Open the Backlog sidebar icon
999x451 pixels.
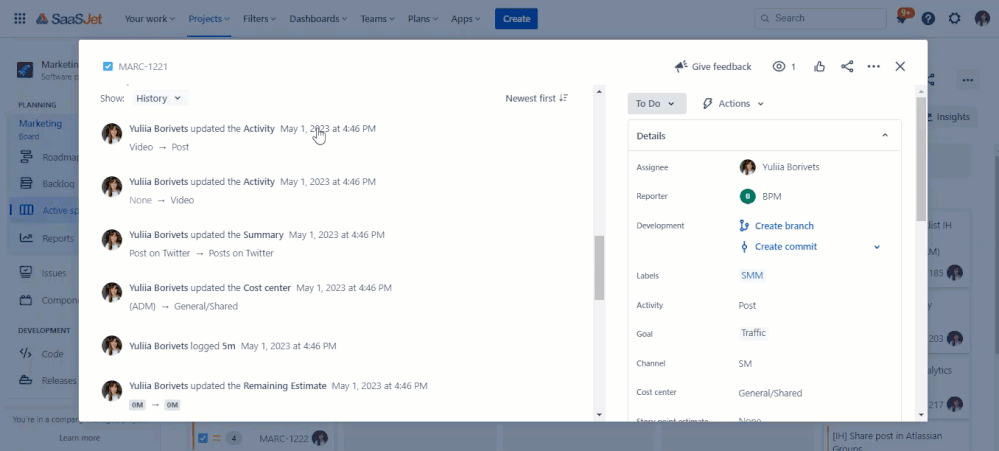[26, 183]
